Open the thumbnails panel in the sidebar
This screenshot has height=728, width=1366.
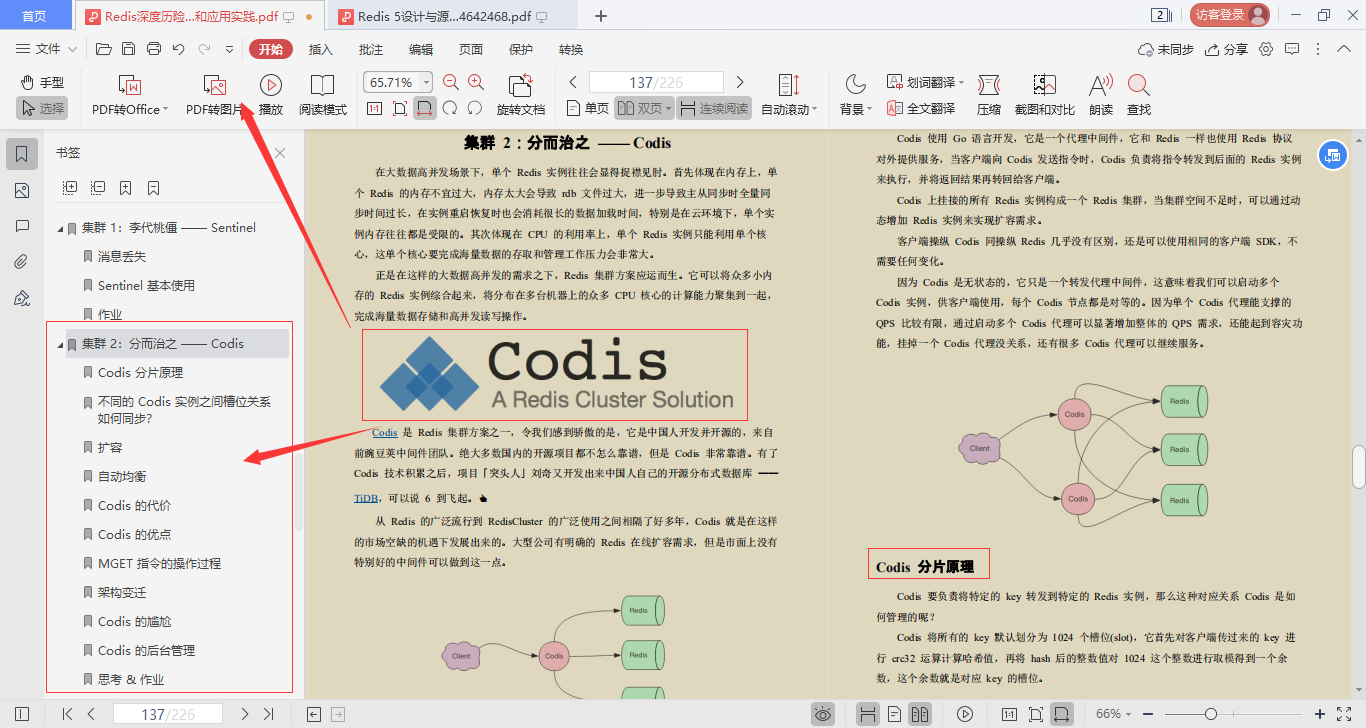[22, 190]
